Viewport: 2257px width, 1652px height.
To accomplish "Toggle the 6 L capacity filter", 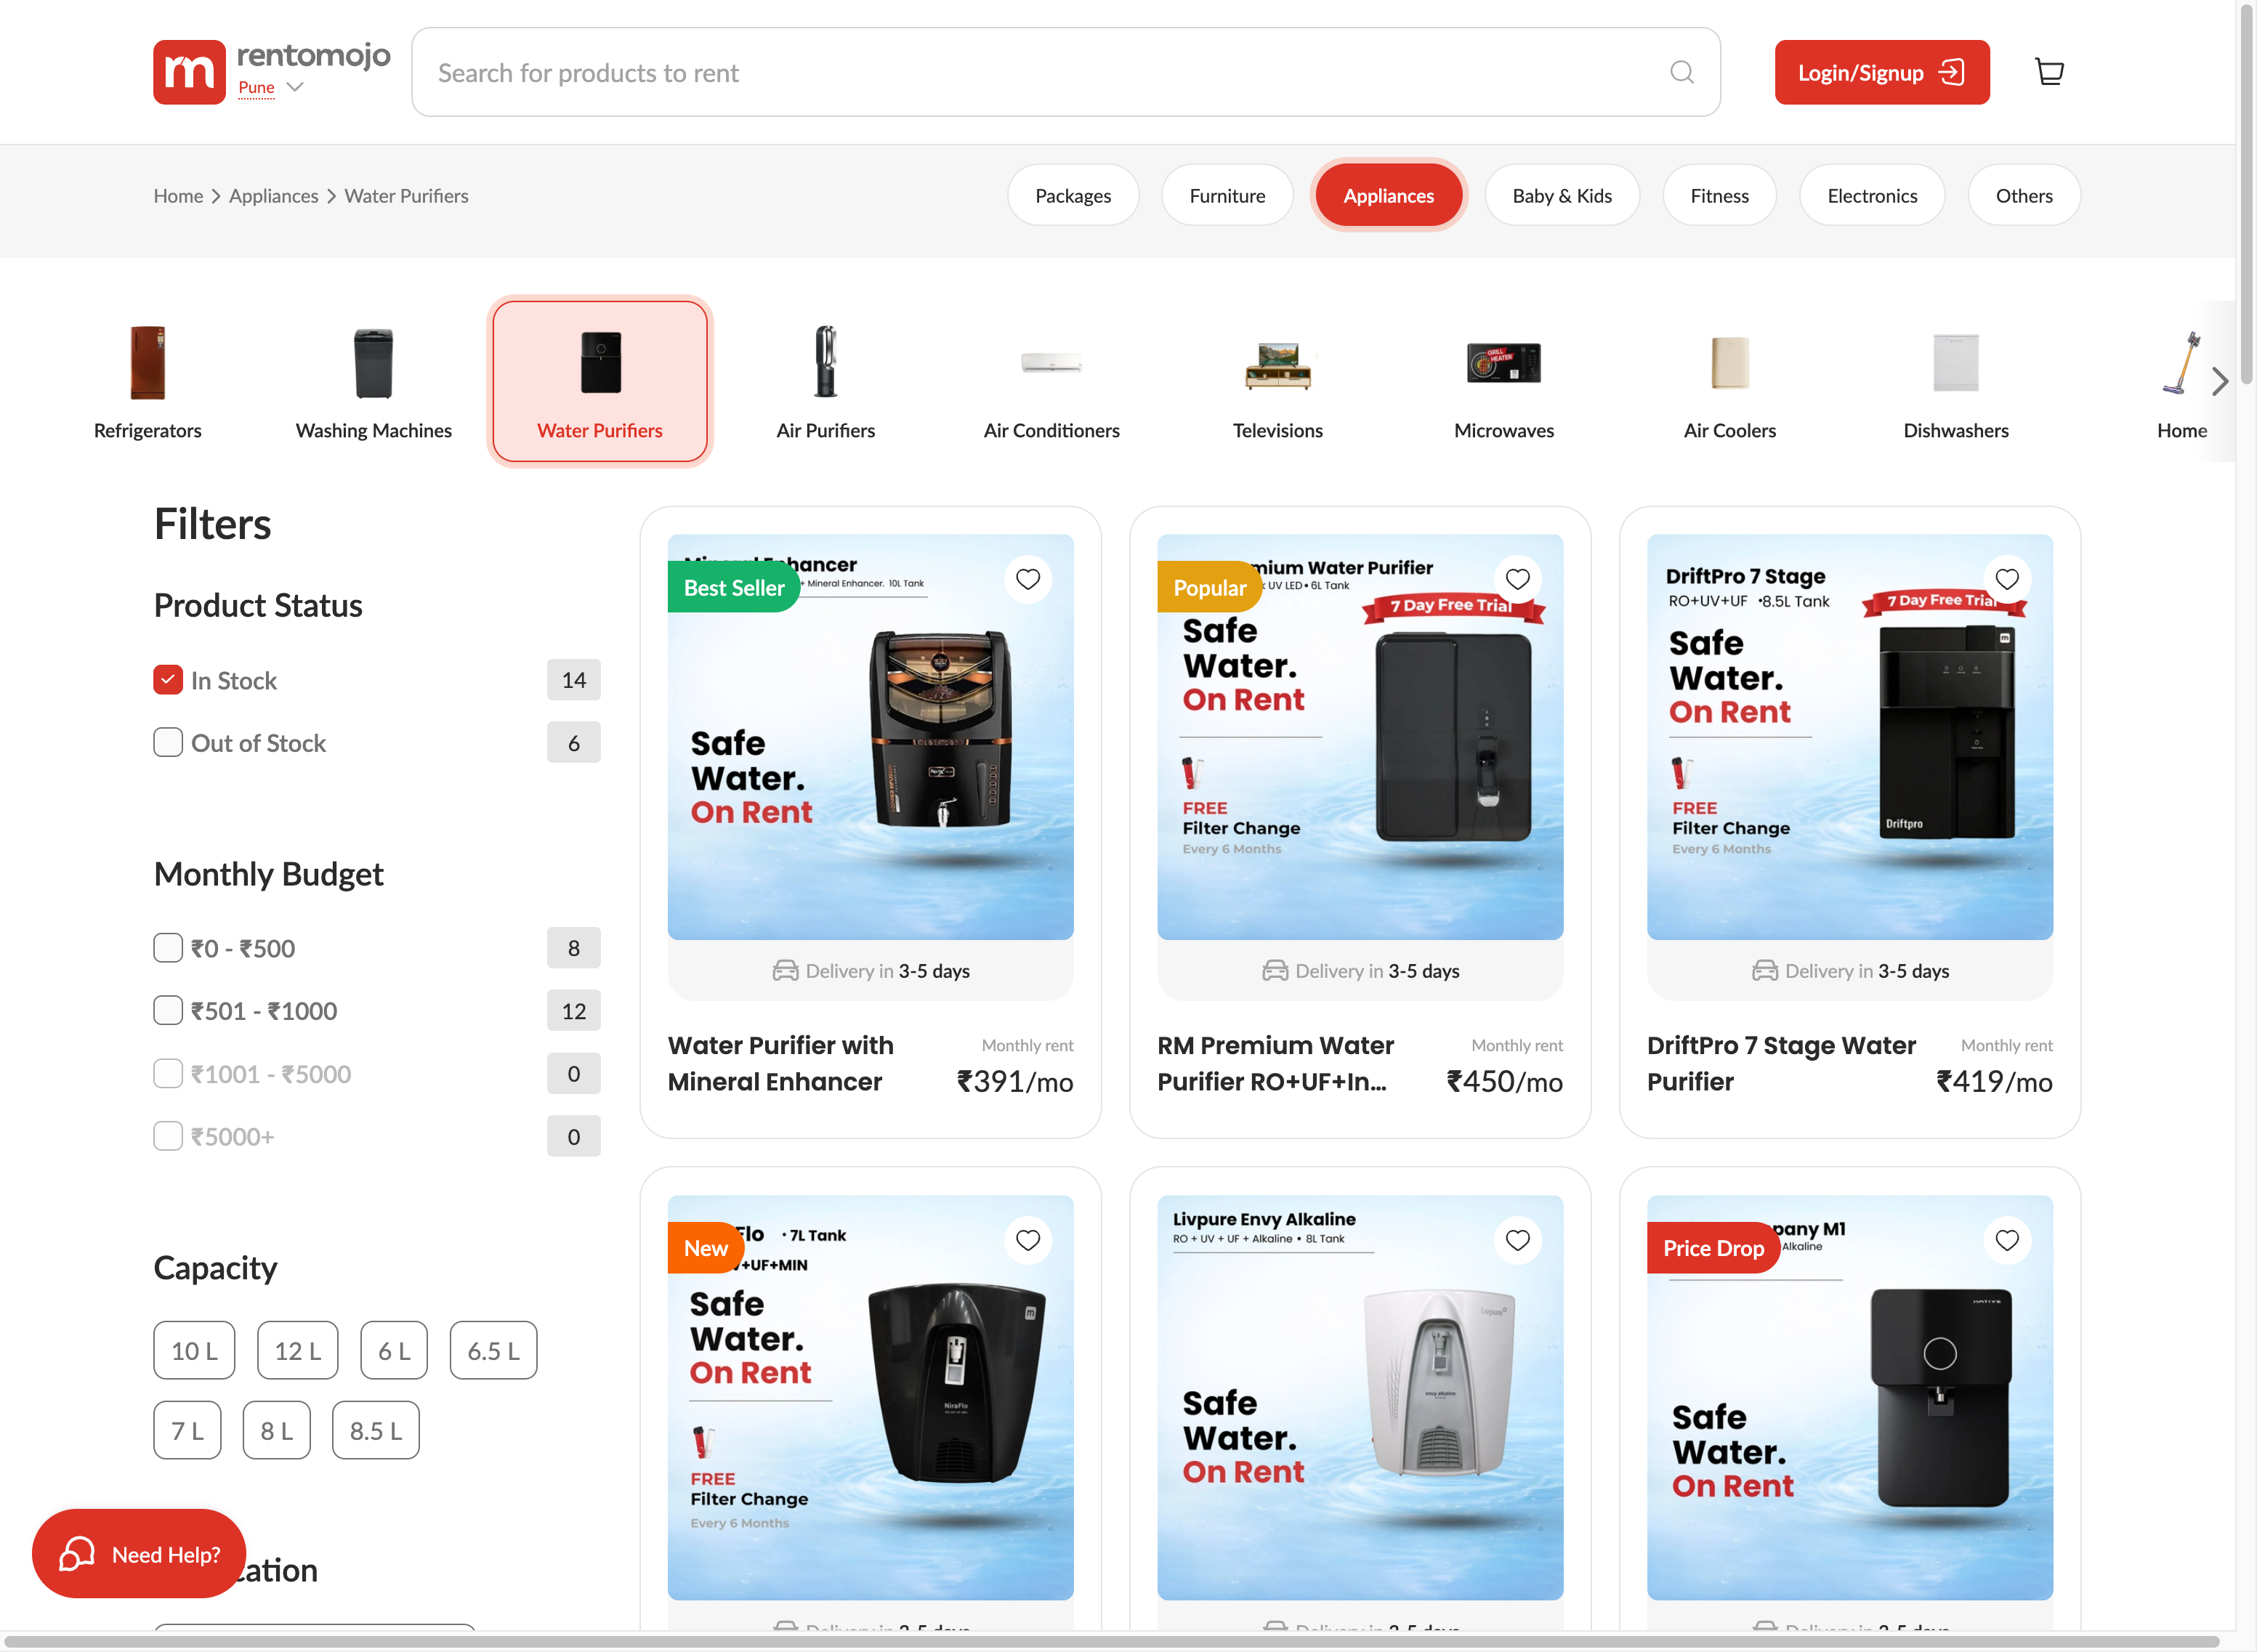I will (x=394, y=1350).
